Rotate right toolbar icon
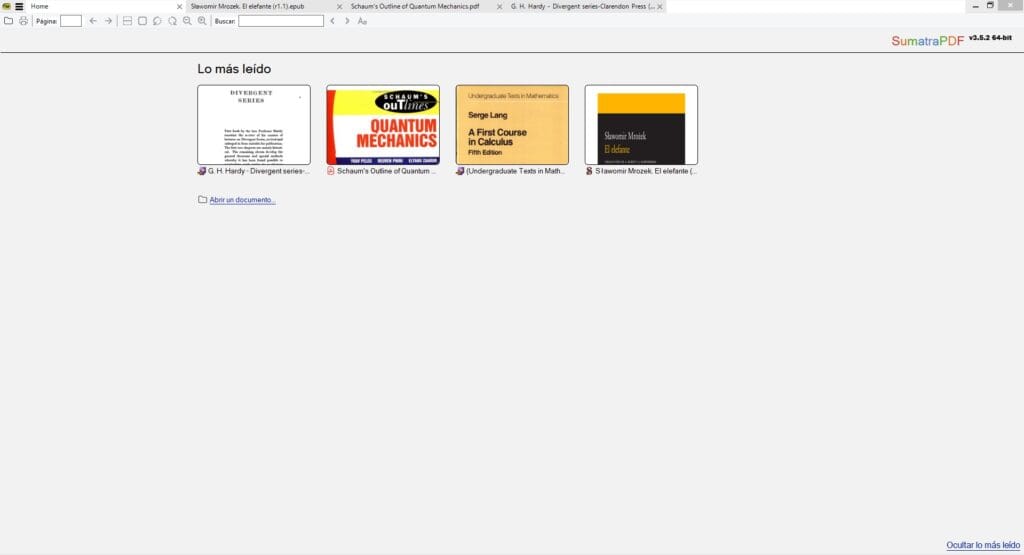This screenshot has height=555, width=1024. pyautogui.click(x=172, y=21)
